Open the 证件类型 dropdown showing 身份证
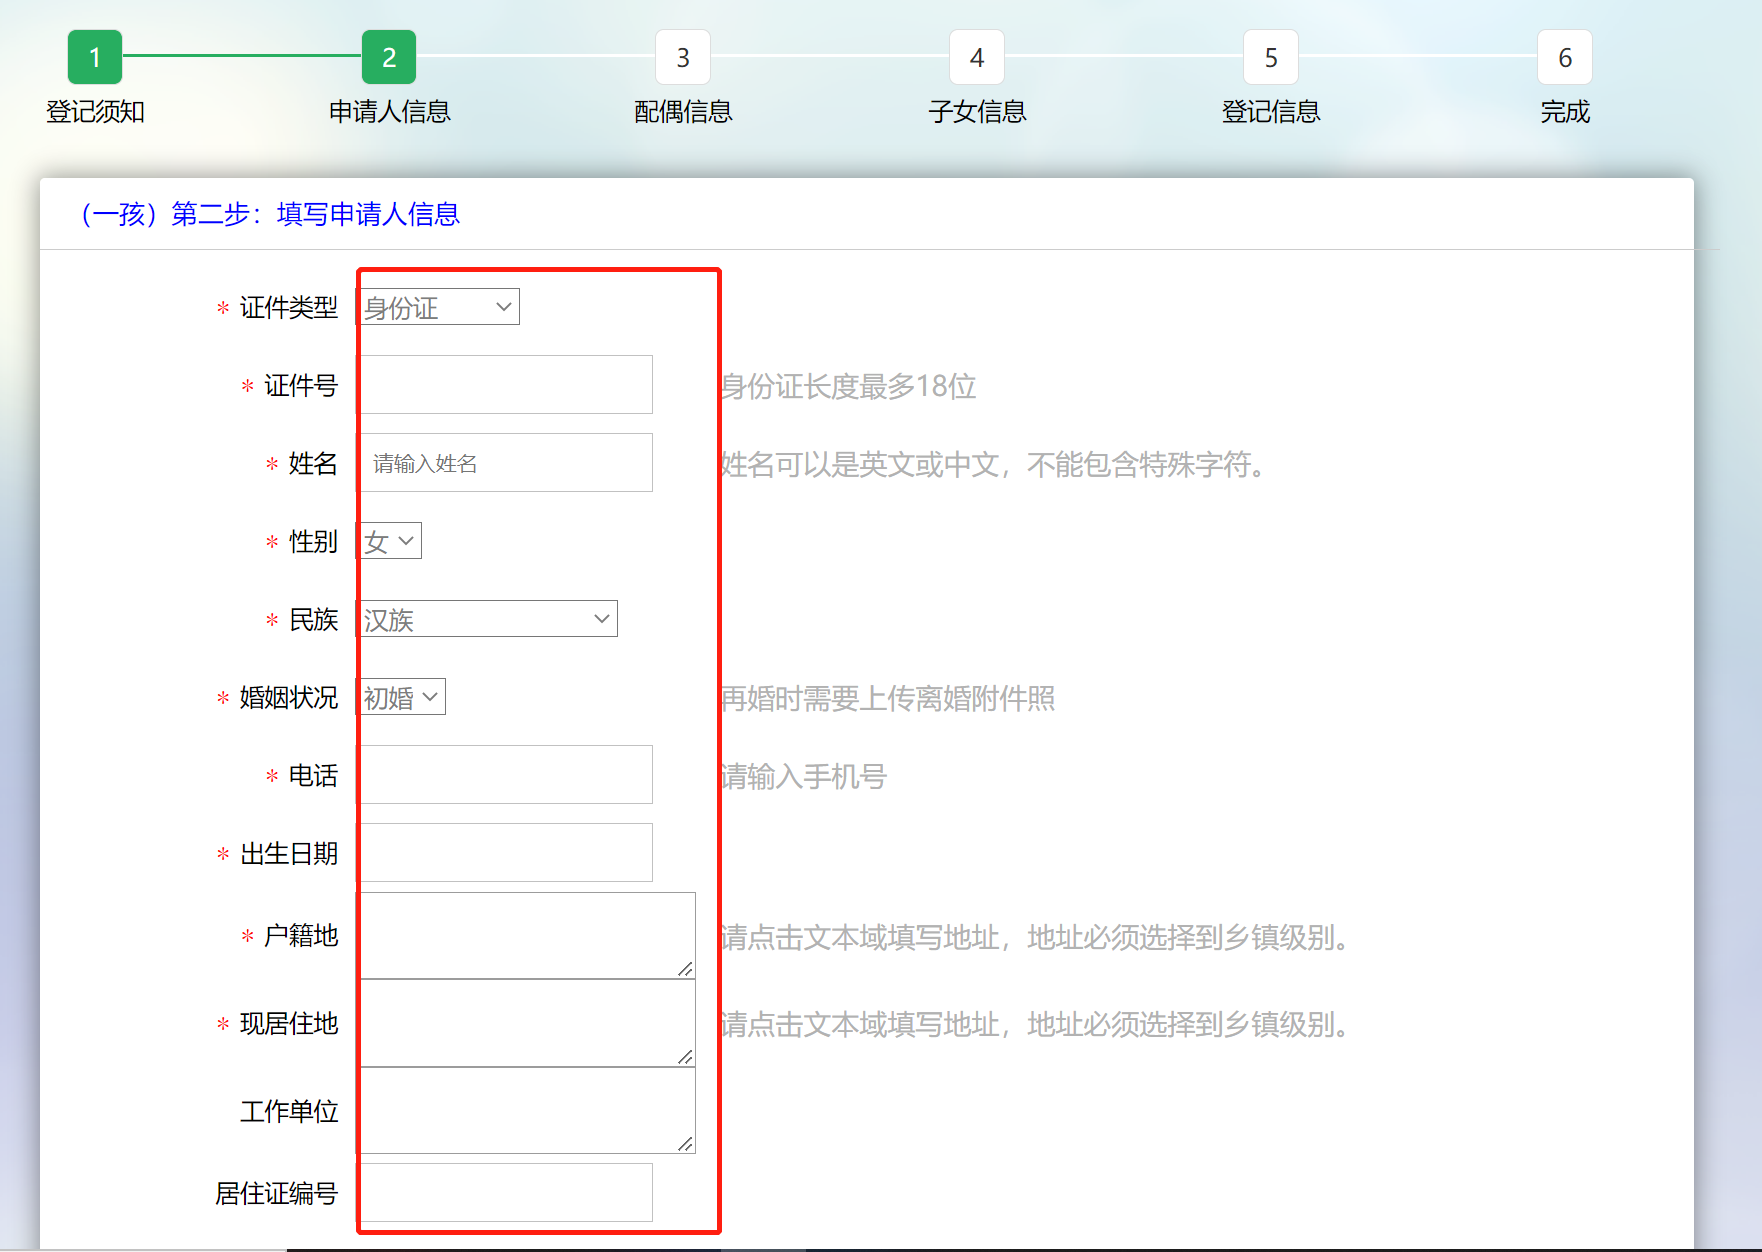 coord(440,307)
